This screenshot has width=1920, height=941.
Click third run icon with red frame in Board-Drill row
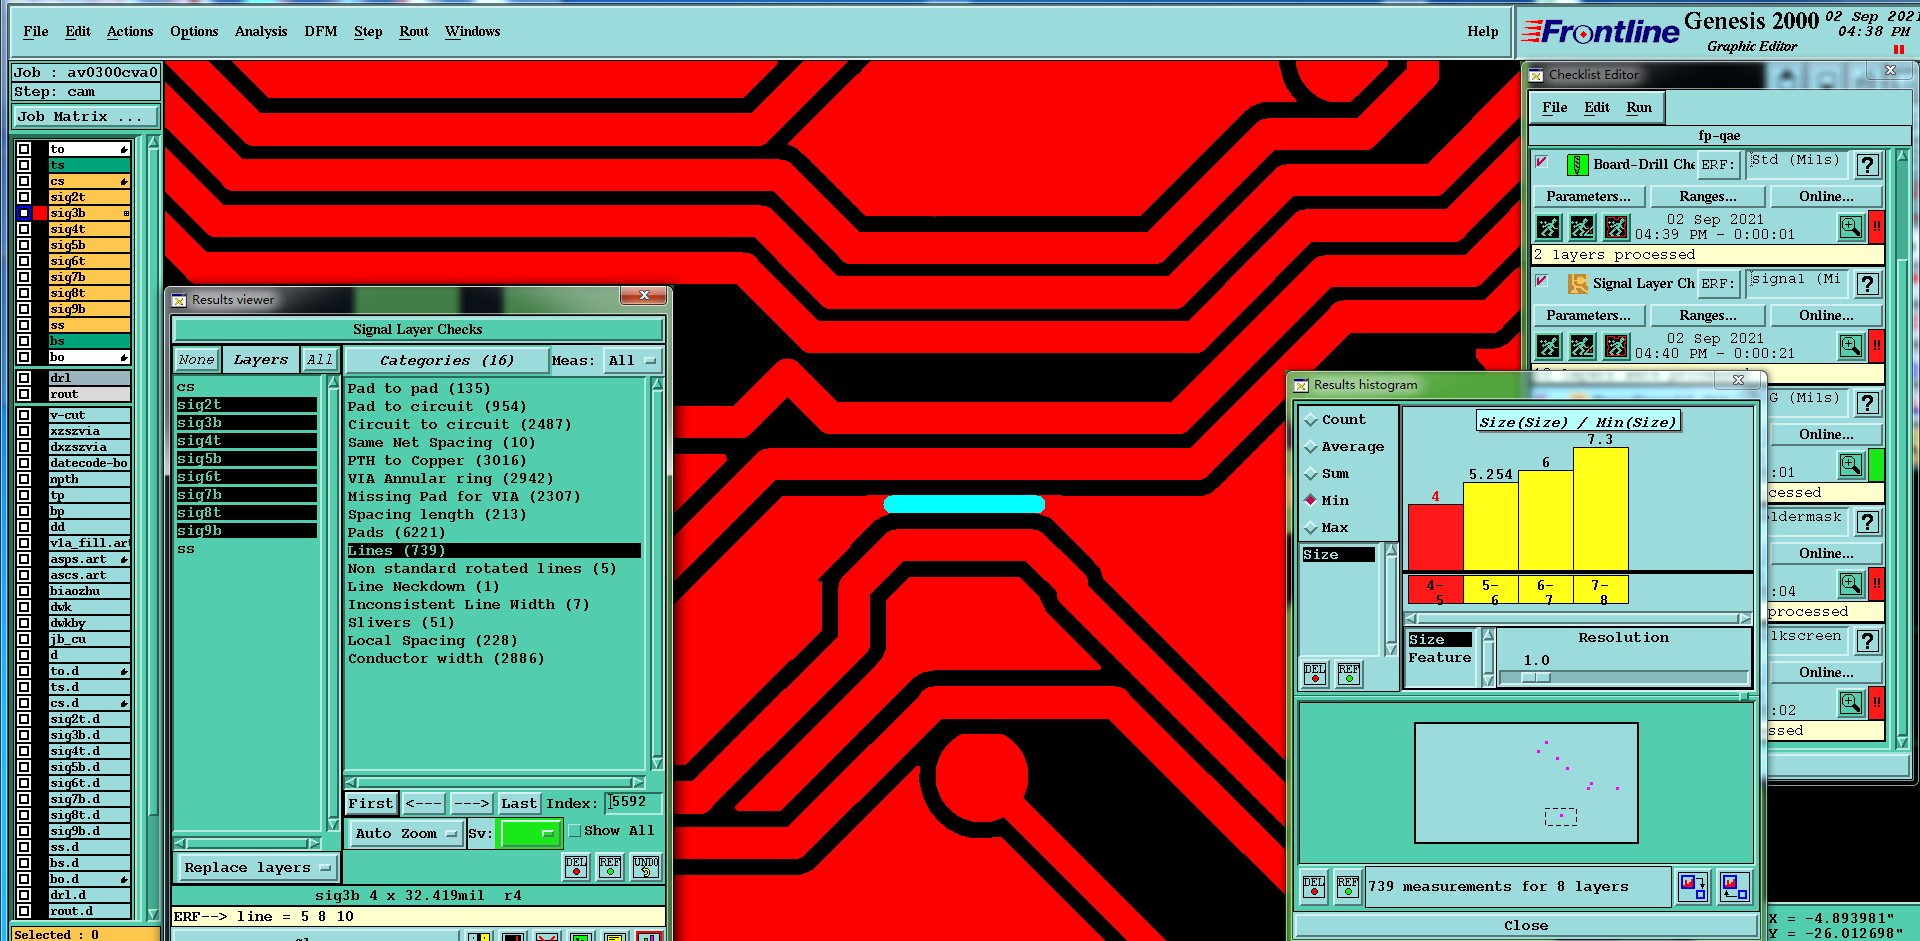(1616, 227)
